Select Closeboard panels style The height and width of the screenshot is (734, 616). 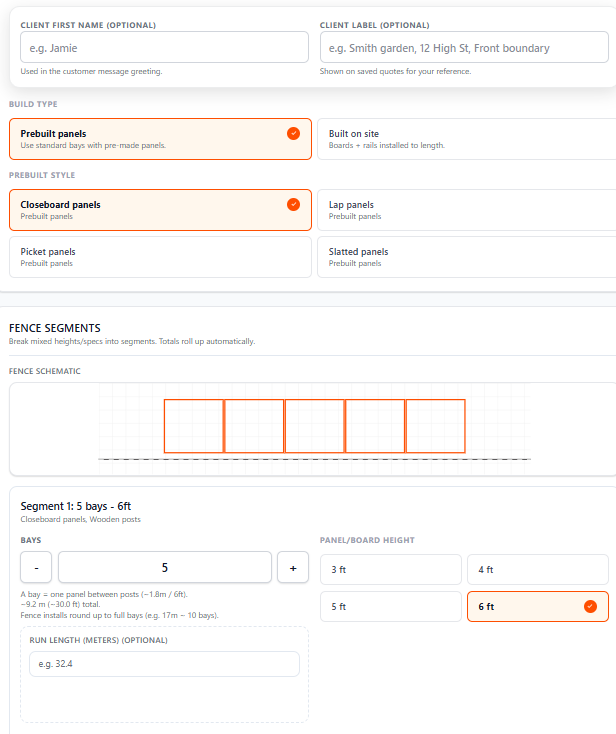(160, 210)
